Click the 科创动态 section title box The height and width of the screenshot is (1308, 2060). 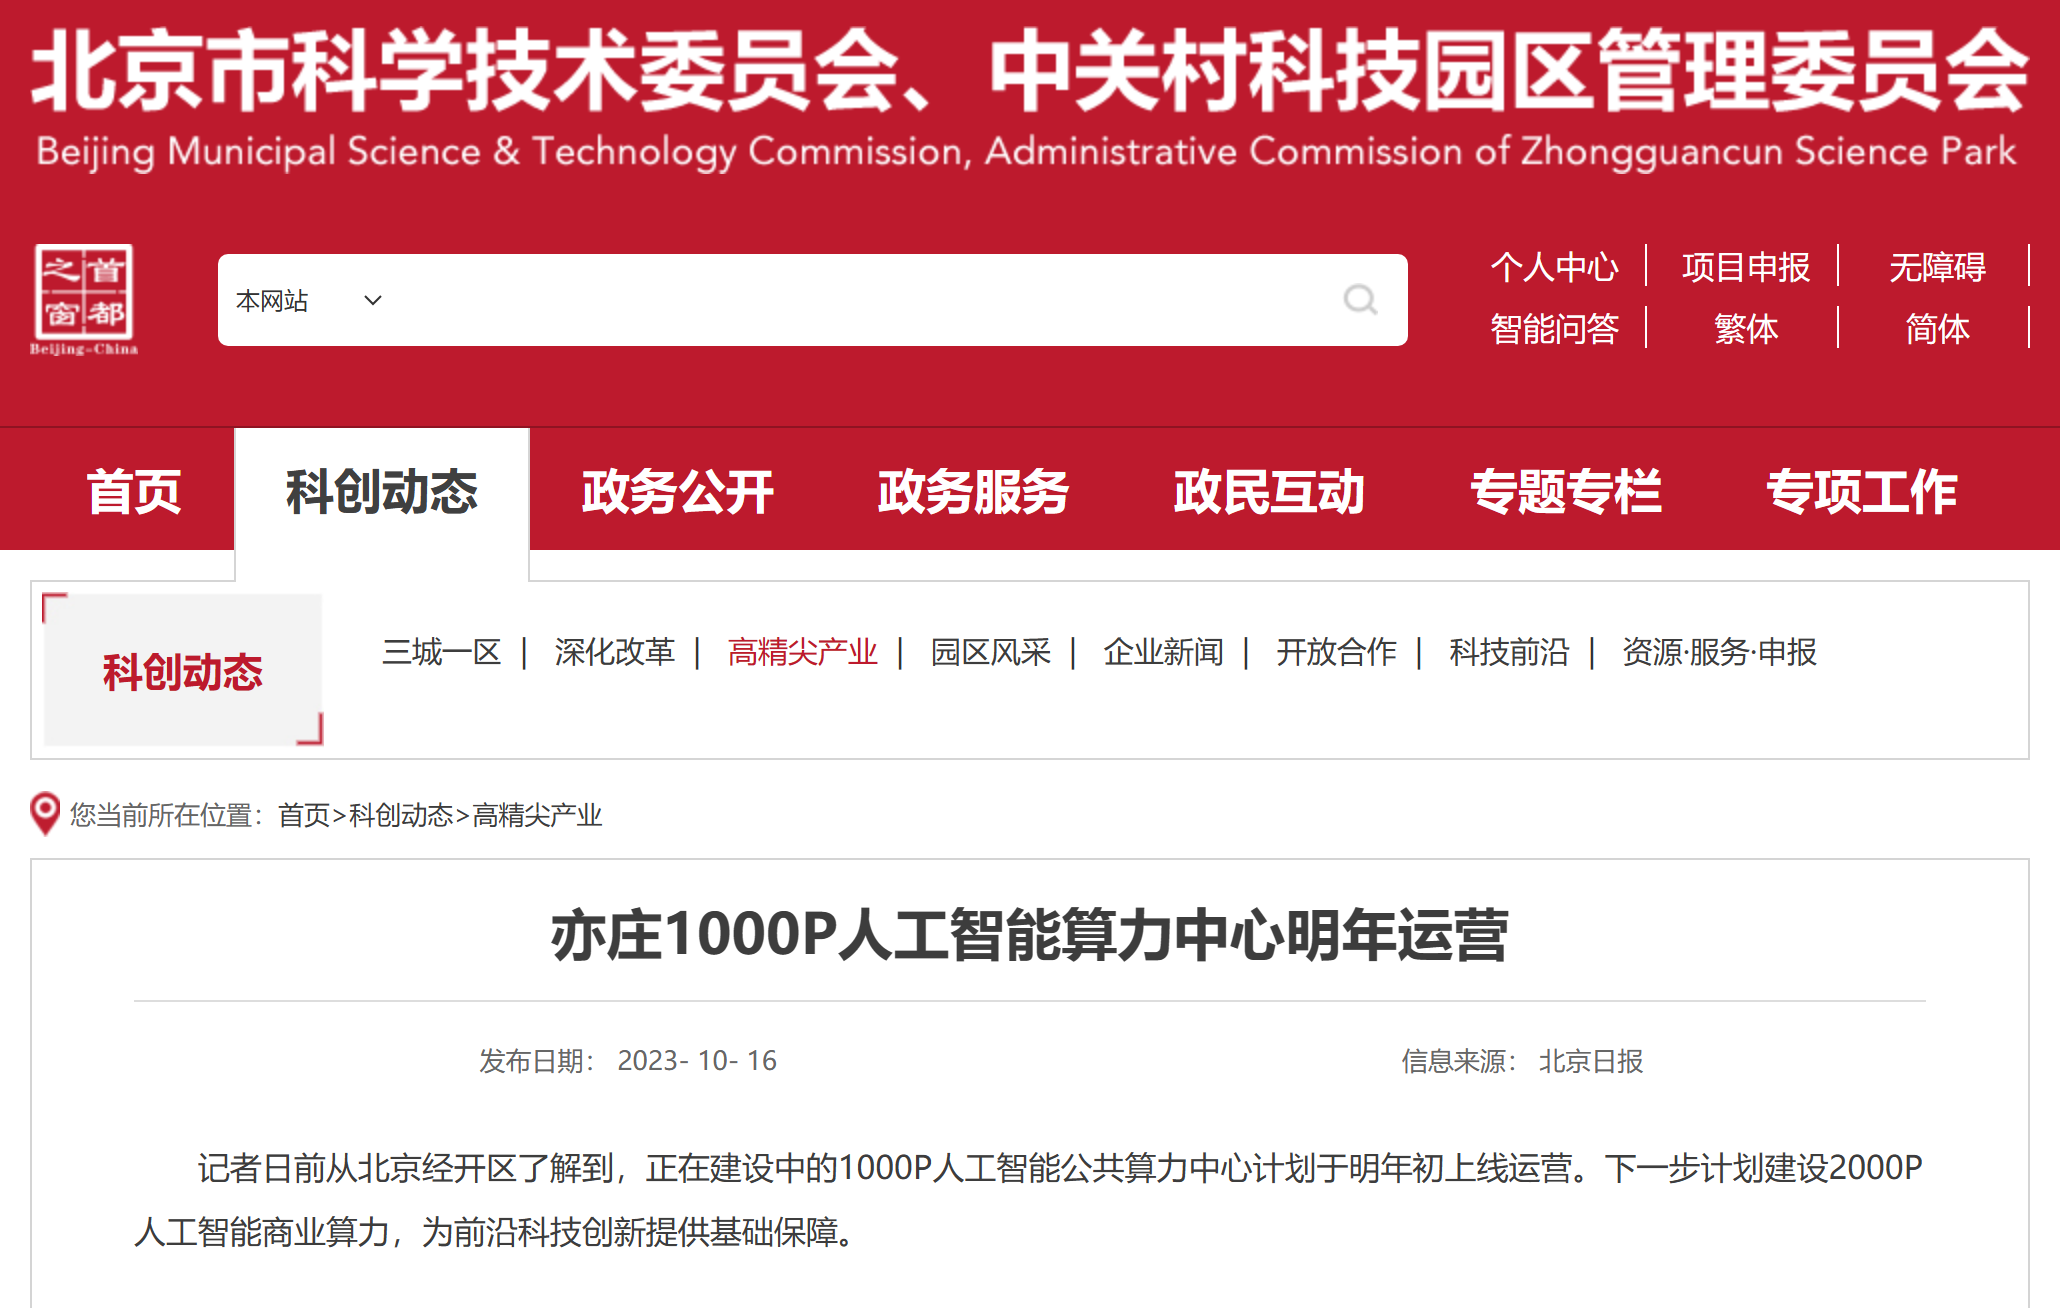[182, 671]
